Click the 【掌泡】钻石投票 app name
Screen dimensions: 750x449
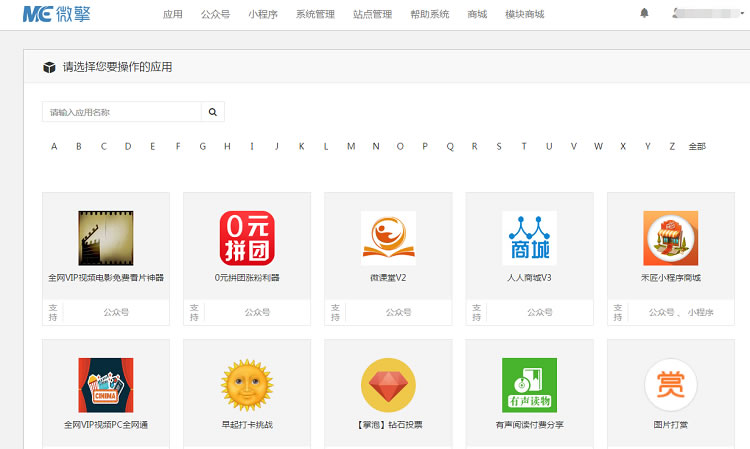(x=388, y=425)
